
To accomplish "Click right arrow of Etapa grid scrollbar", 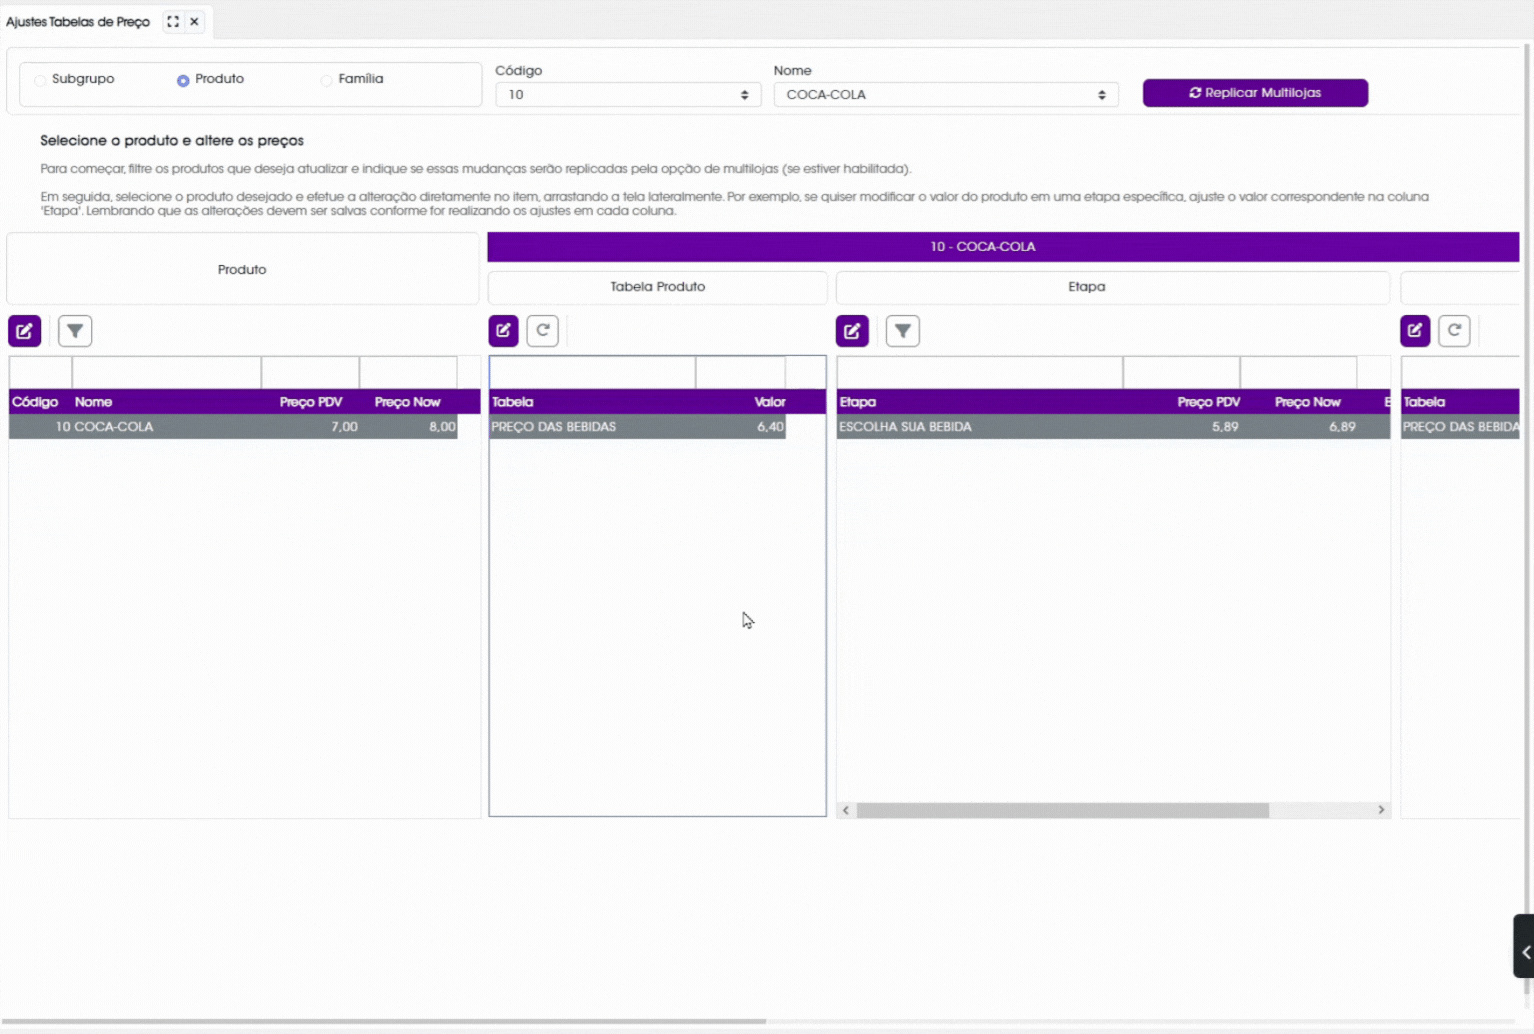I will tap(1381, 810).
